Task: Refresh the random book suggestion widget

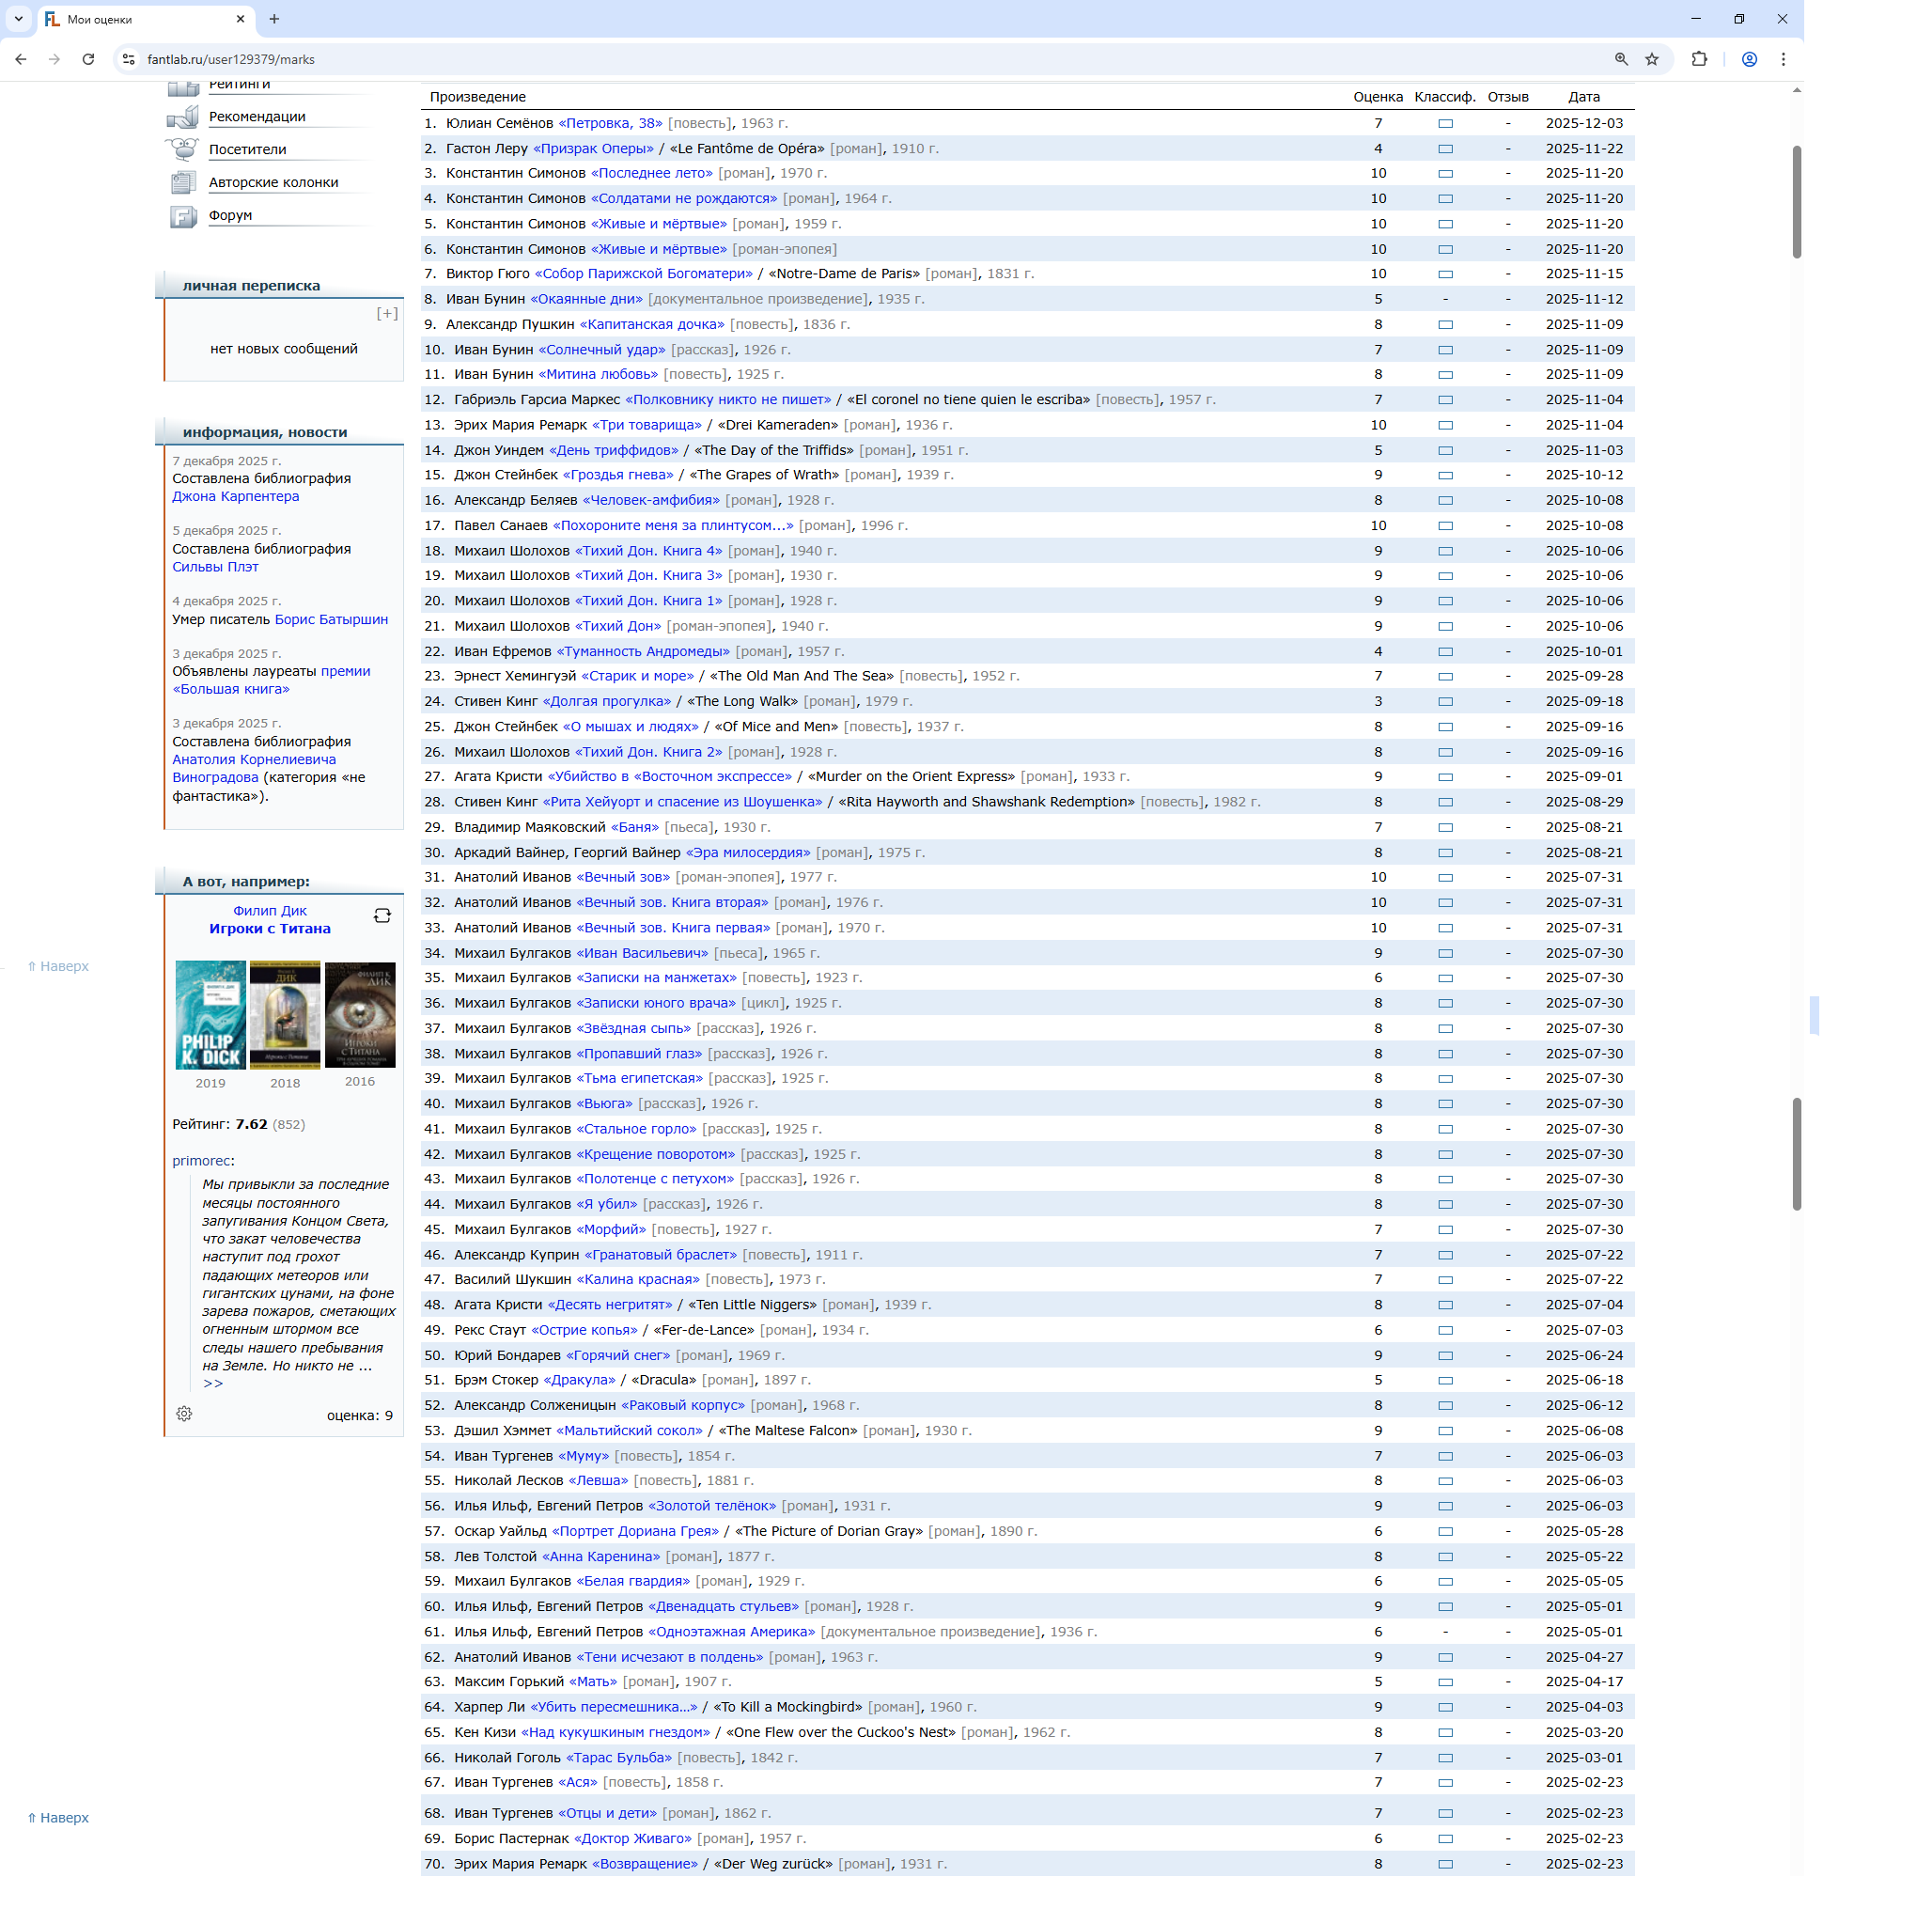Action: (x=382, y=916)
